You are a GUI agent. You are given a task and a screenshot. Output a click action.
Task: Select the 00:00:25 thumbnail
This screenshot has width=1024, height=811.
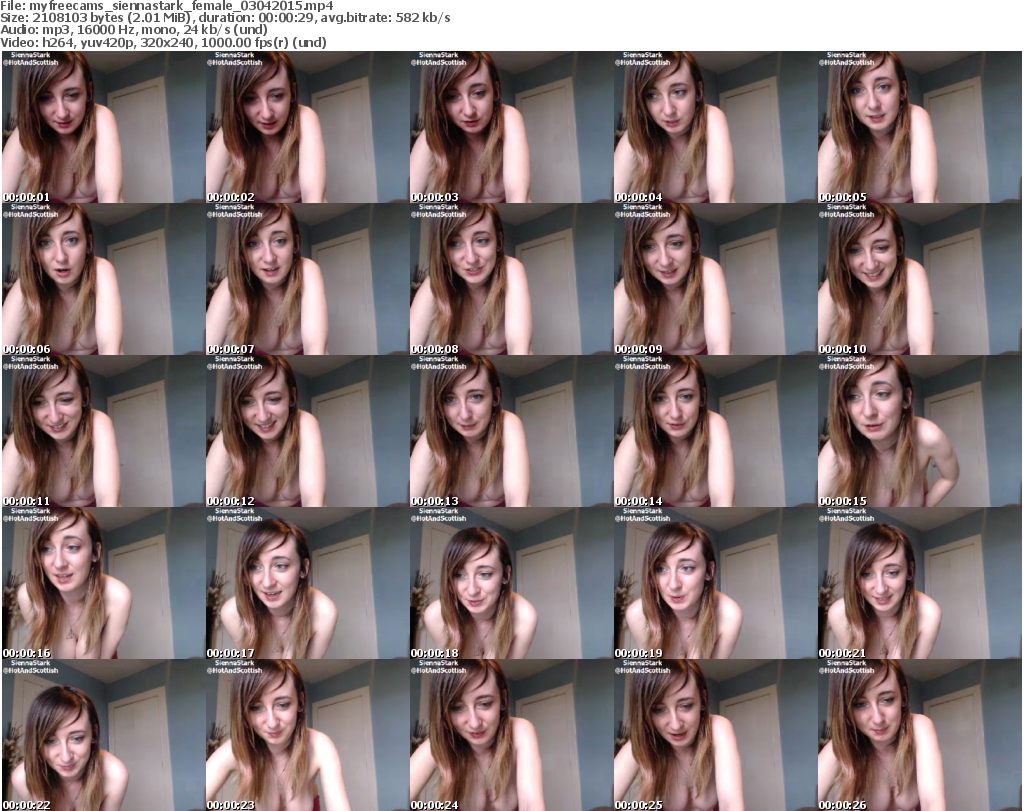pyautogui.click(x=715, y=735)
